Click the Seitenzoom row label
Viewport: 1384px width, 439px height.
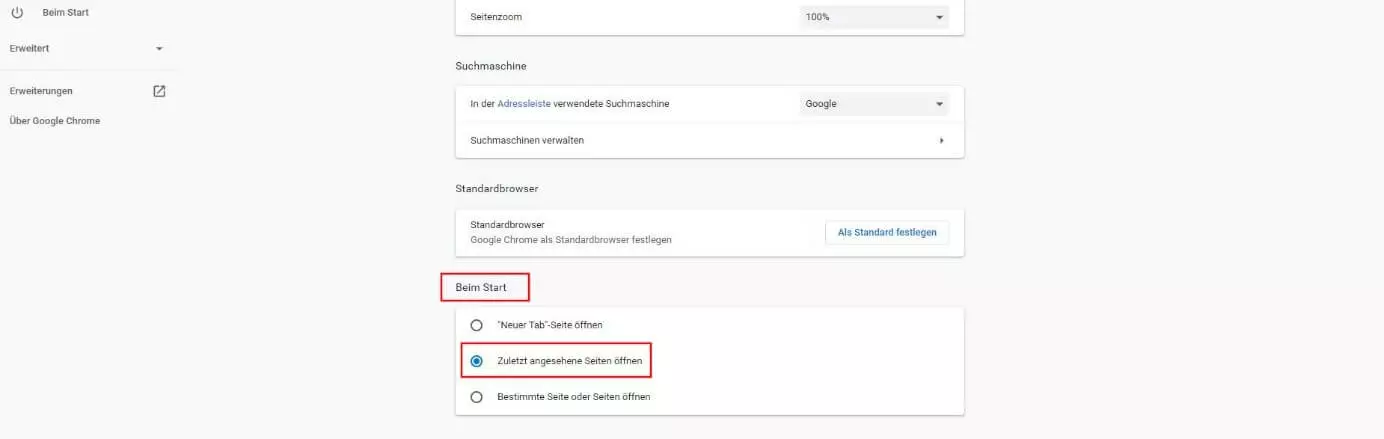(x=496, y=17)
